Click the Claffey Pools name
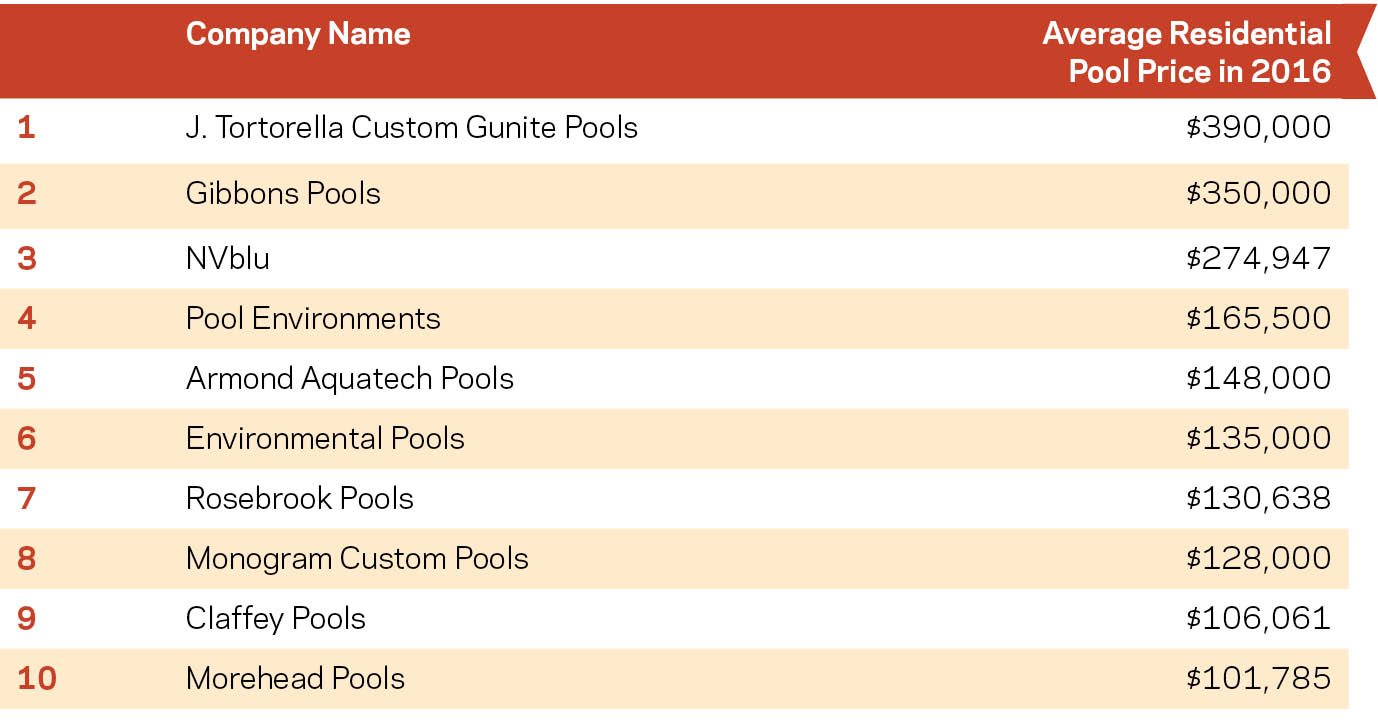 tap(275, 618)
